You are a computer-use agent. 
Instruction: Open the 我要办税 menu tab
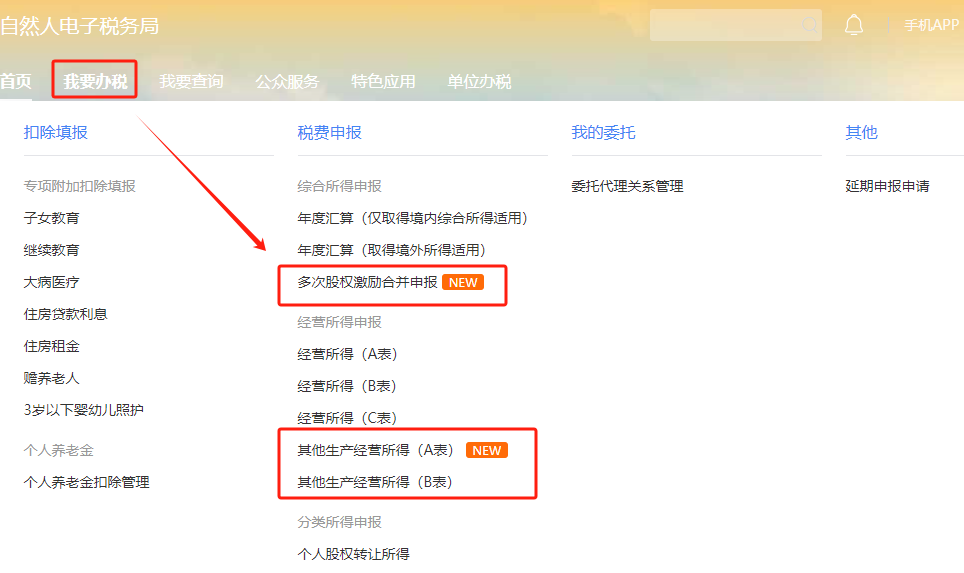(x=95, y=81)
